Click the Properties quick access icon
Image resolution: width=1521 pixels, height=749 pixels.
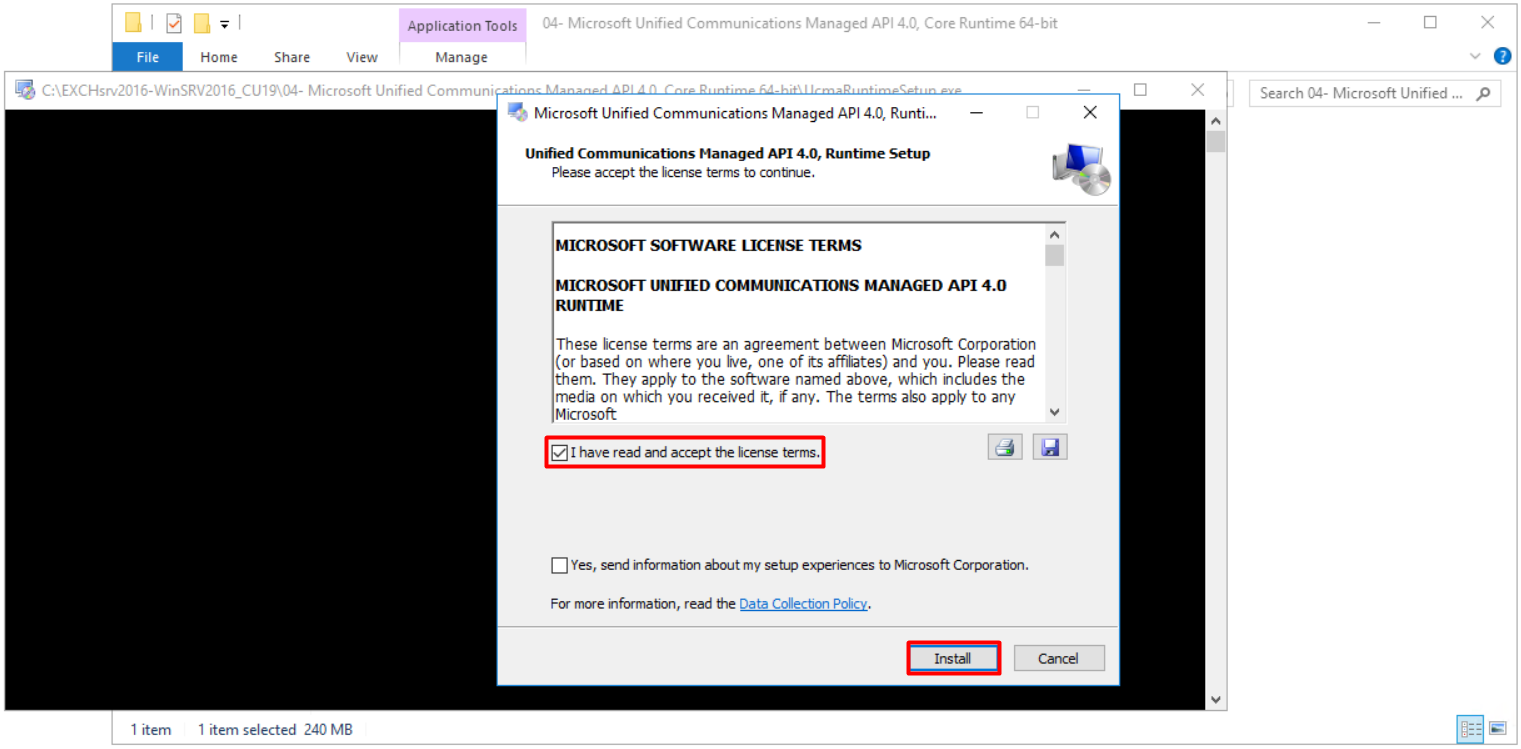pyautogui.click(x=173, y=23)
